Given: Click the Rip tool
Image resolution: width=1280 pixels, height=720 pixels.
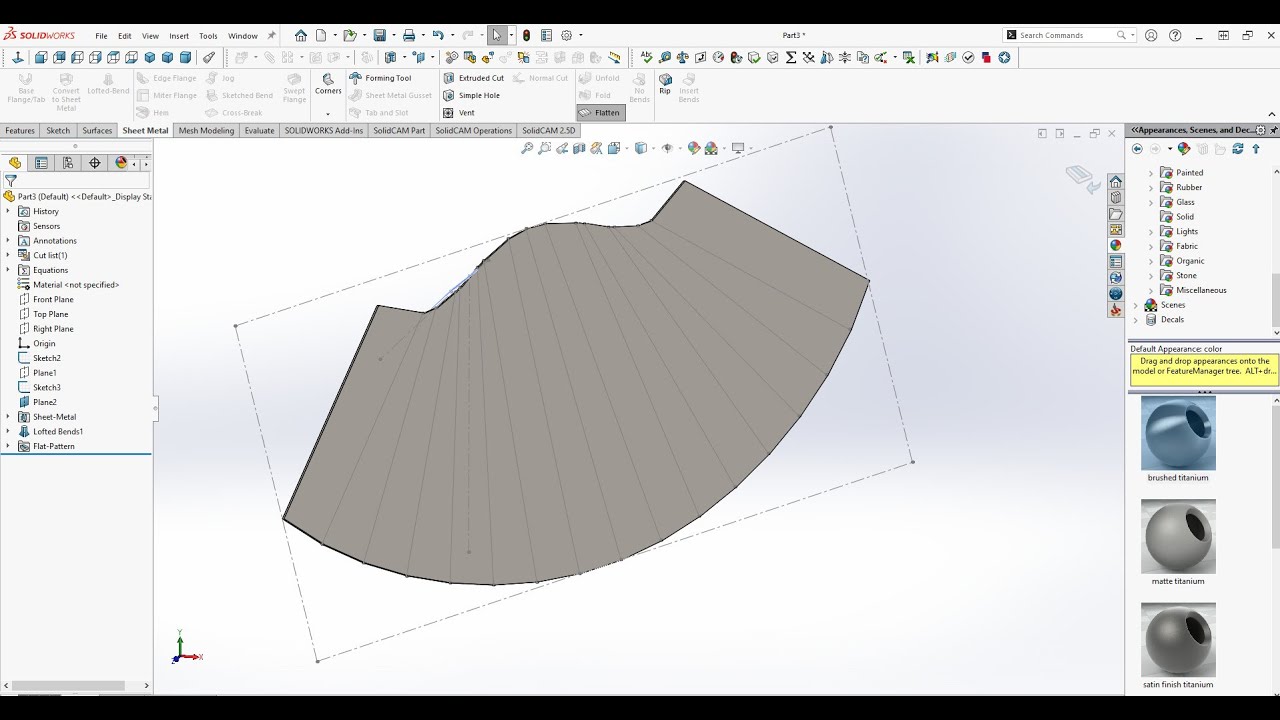Looking at the screenshot, I should pyautogui.click(x=665, y=84).
